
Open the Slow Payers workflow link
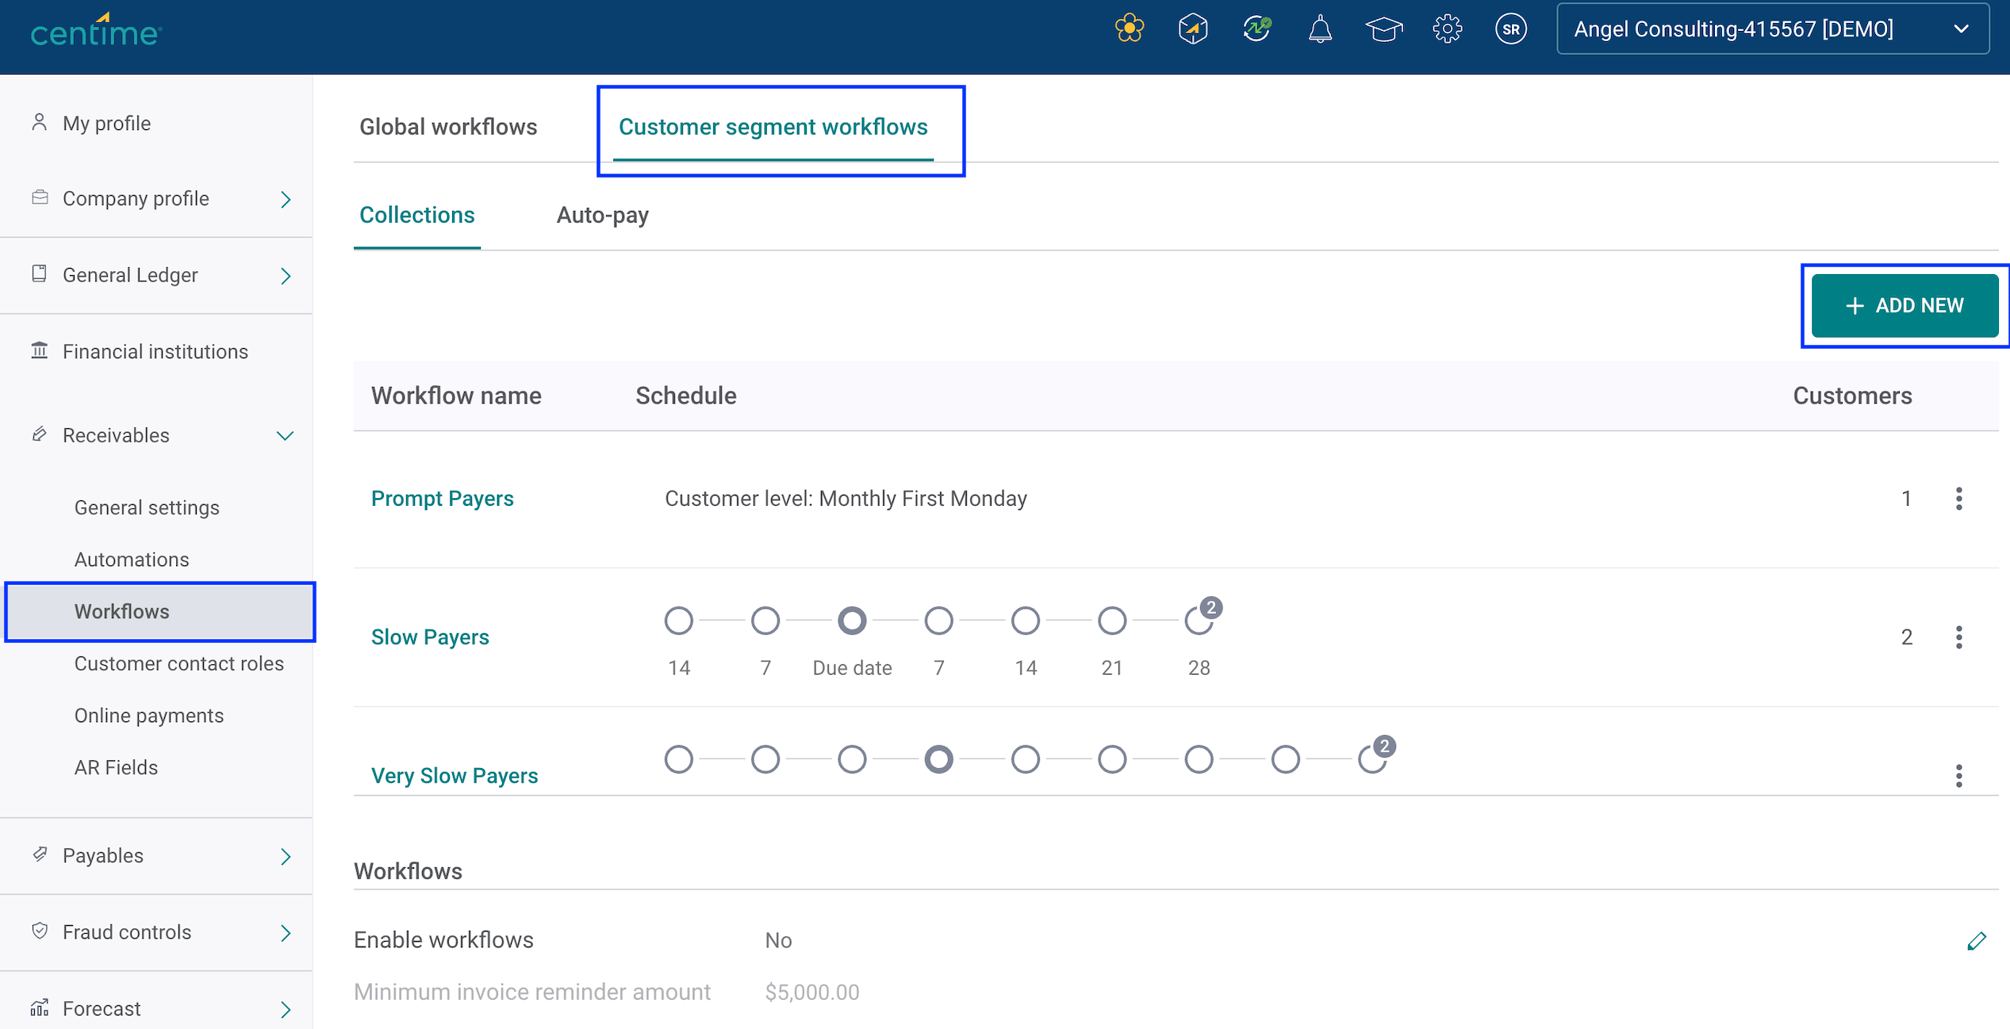[430, 636]
